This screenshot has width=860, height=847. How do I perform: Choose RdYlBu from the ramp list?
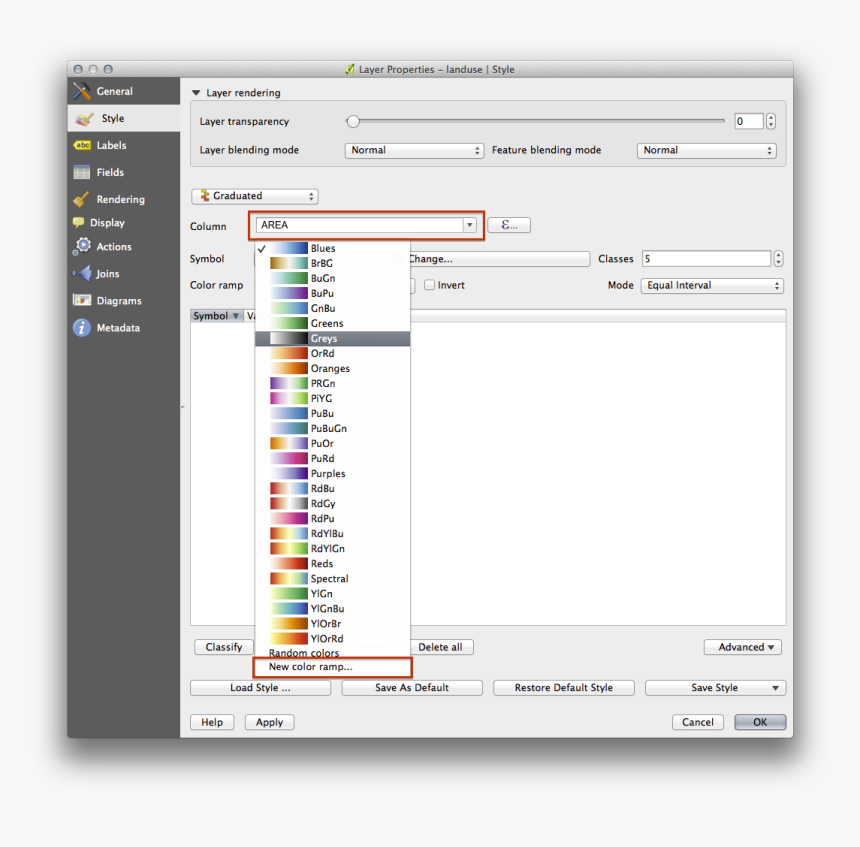coord(332,533)
